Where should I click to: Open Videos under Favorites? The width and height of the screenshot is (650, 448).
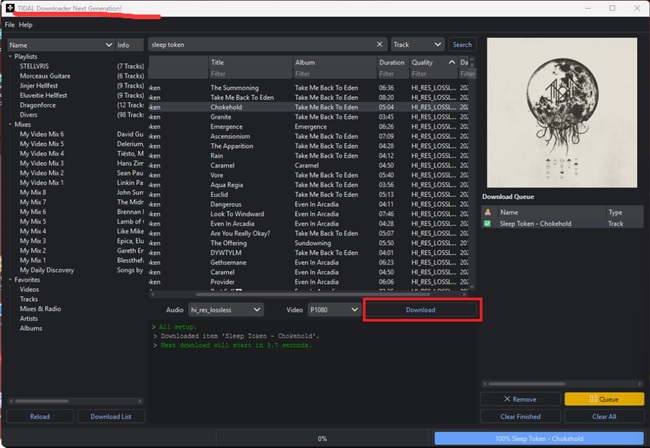pos(29,290)
